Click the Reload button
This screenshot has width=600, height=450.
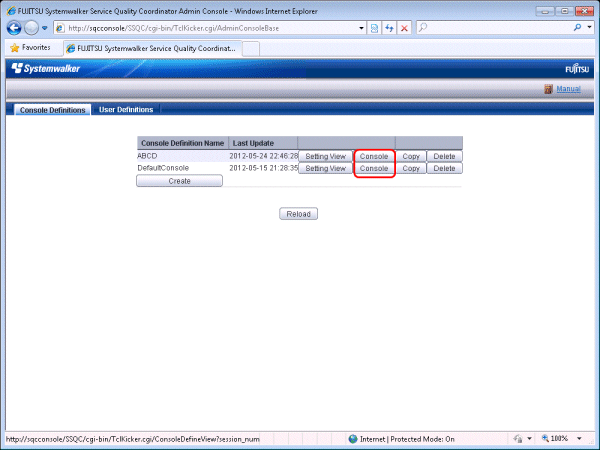298,214
